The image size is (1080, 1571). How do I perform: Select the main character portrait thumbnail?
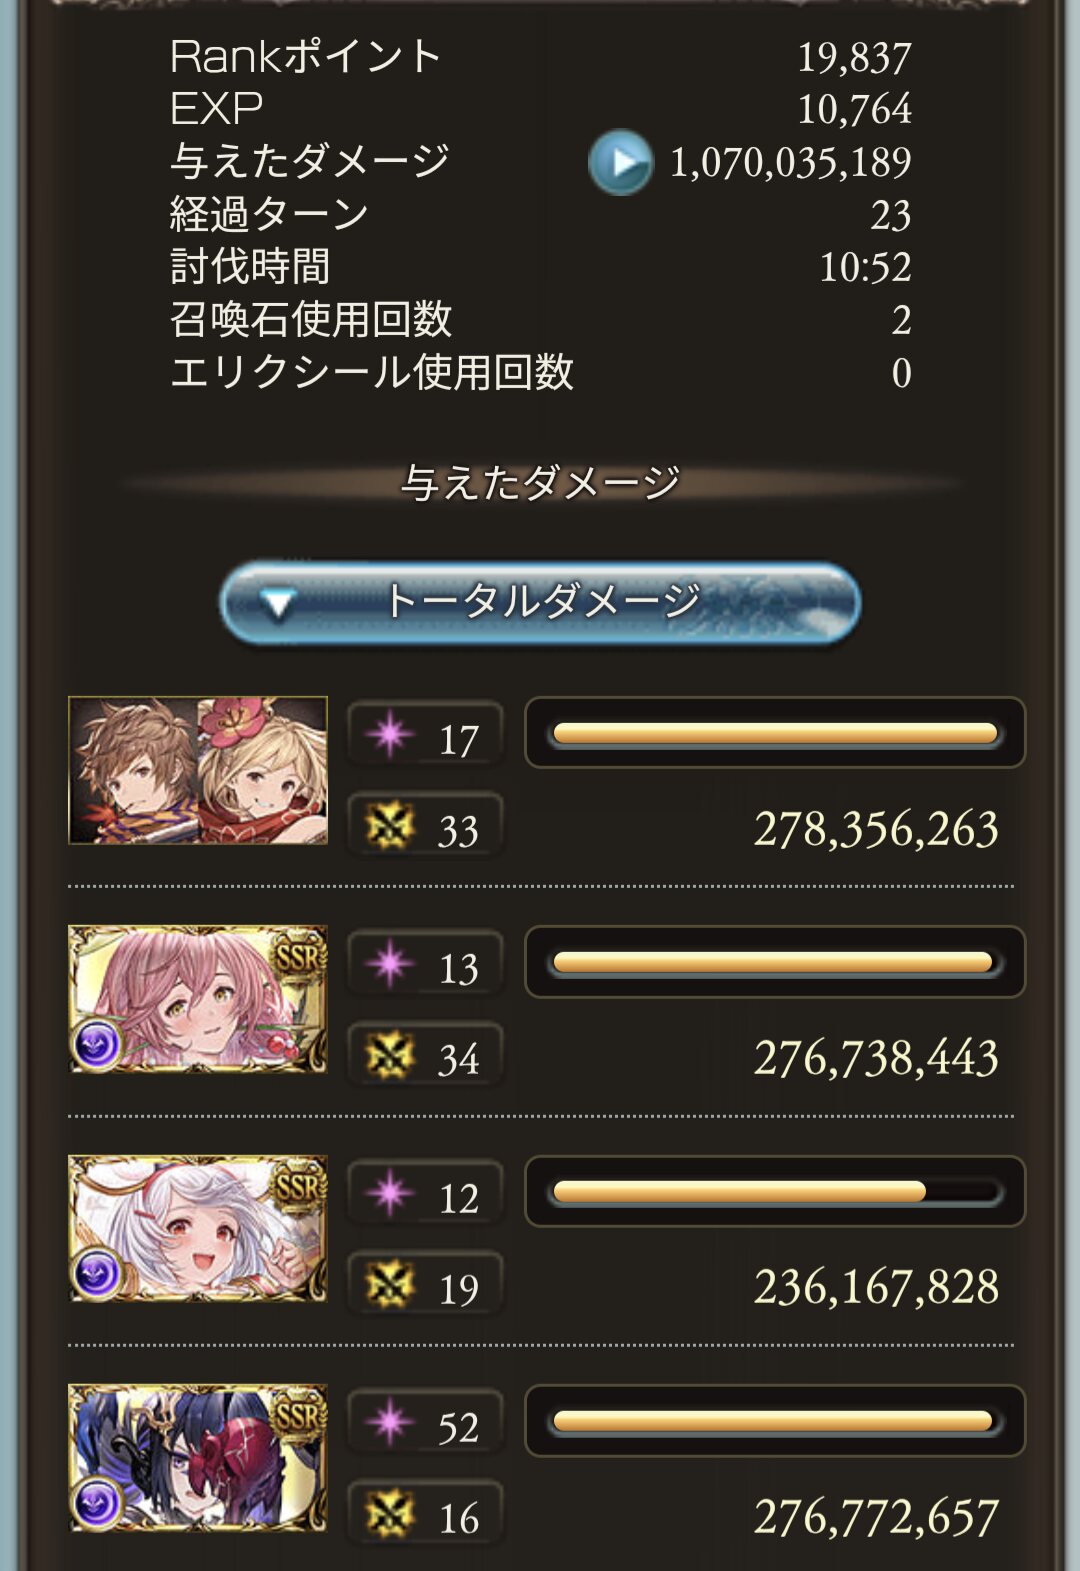coord(198,770)
